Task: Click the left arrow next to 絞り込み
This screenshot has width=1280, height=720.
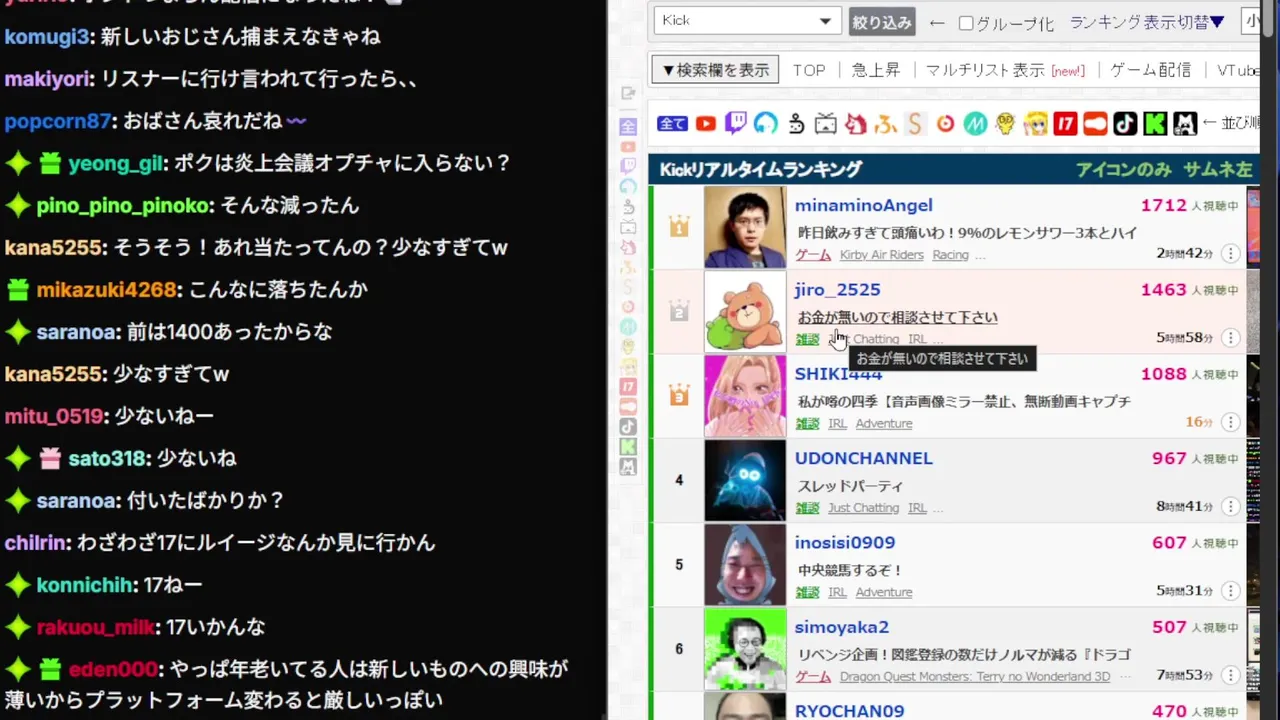Action: point(937,23)
